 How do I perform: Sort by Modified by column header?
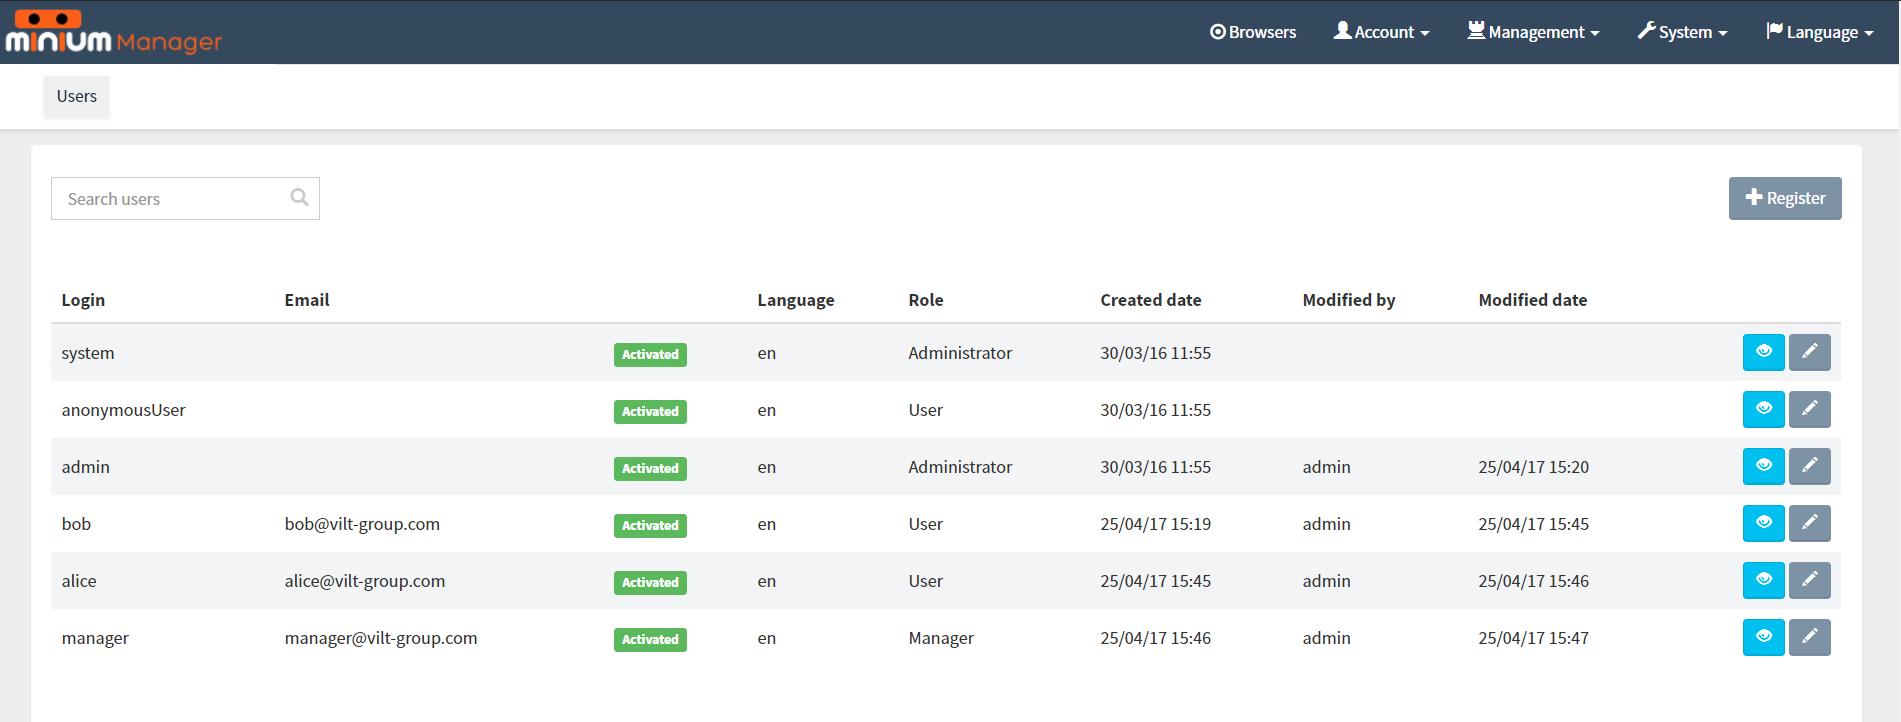(1349, 300)
